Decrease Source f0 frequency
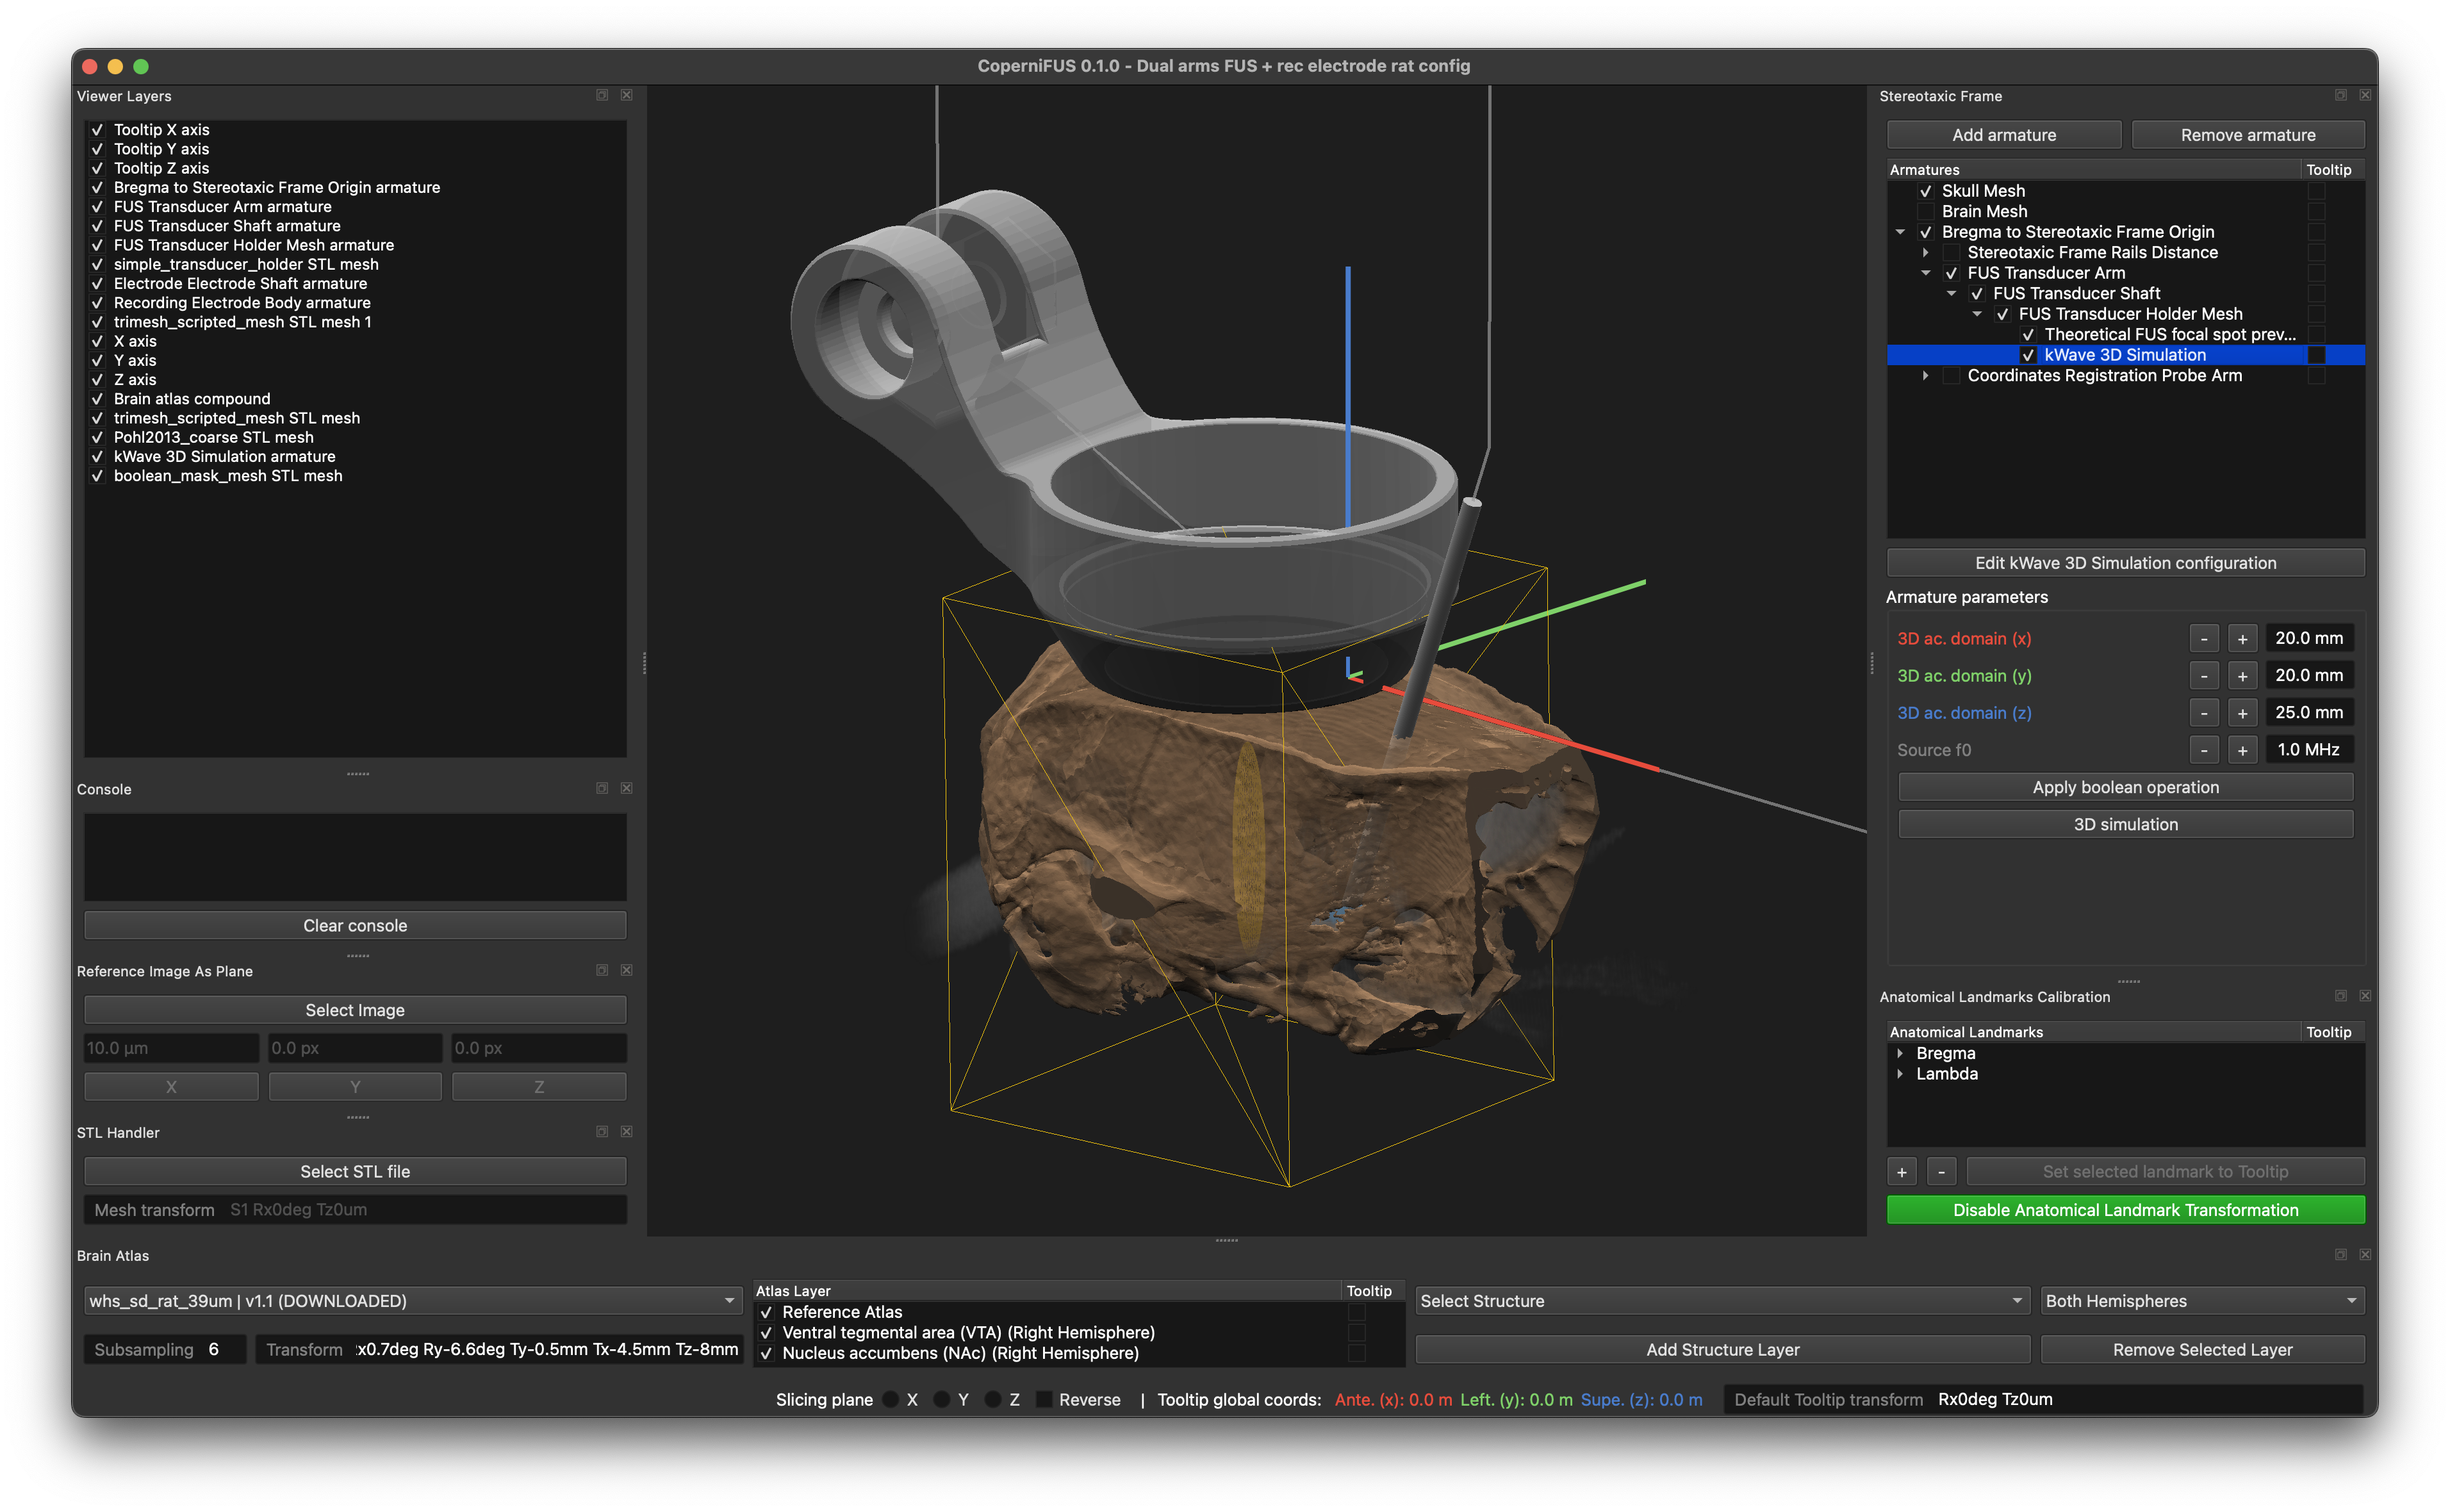2450x1512 pixels. point(2204,750)
